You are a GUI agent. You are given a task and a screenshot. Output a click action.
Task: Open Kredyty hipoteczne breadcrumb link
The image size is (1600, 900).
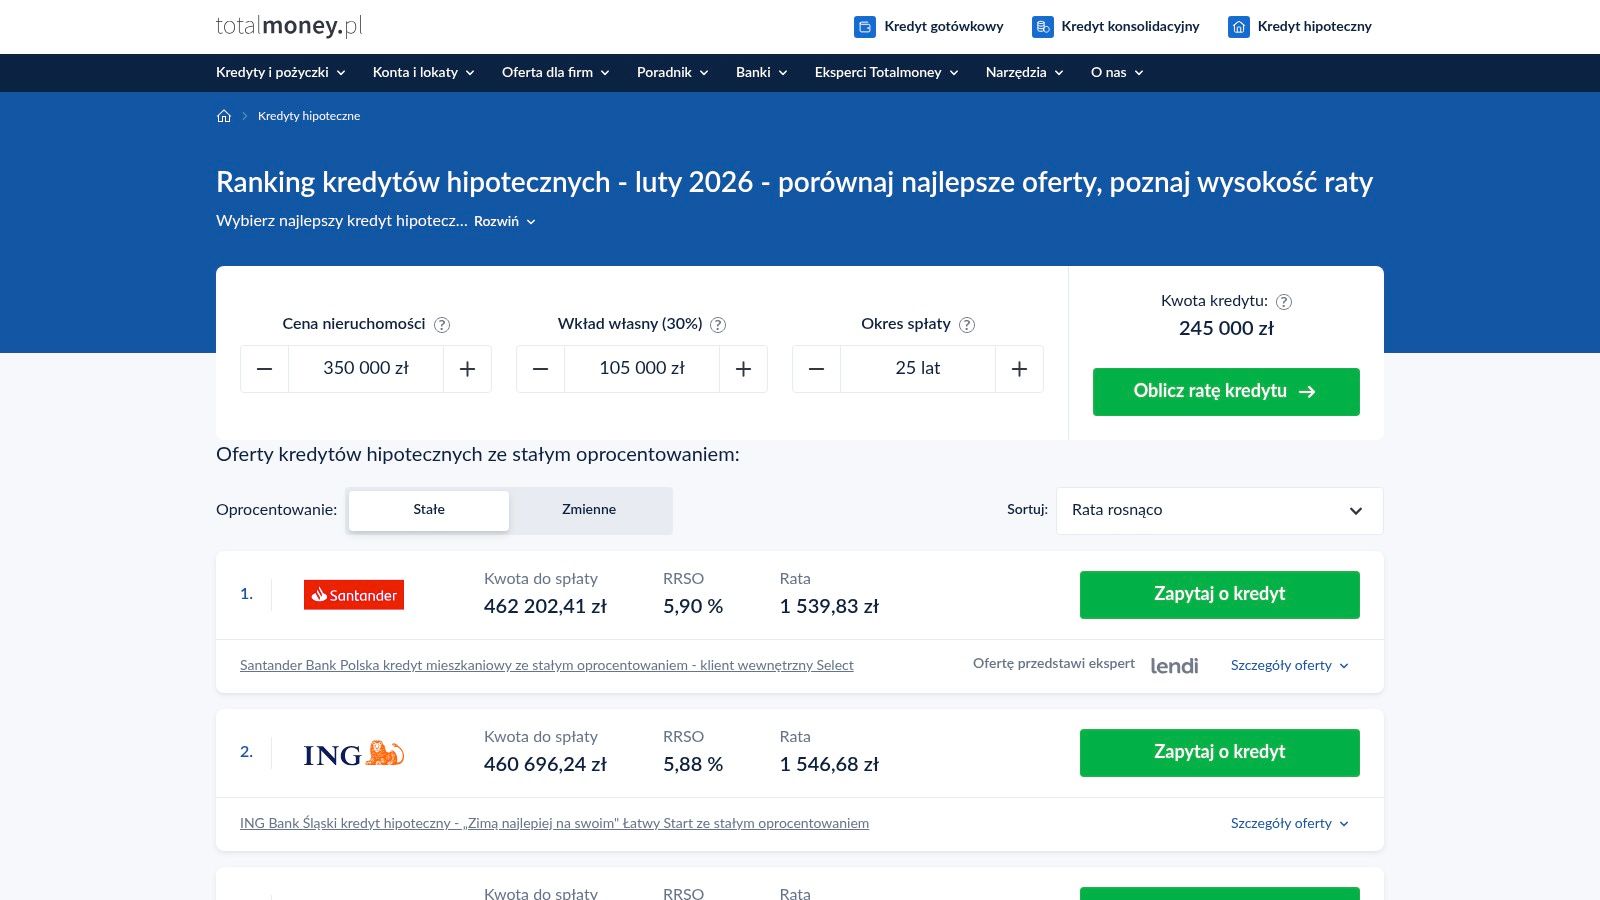pos(309,116)
